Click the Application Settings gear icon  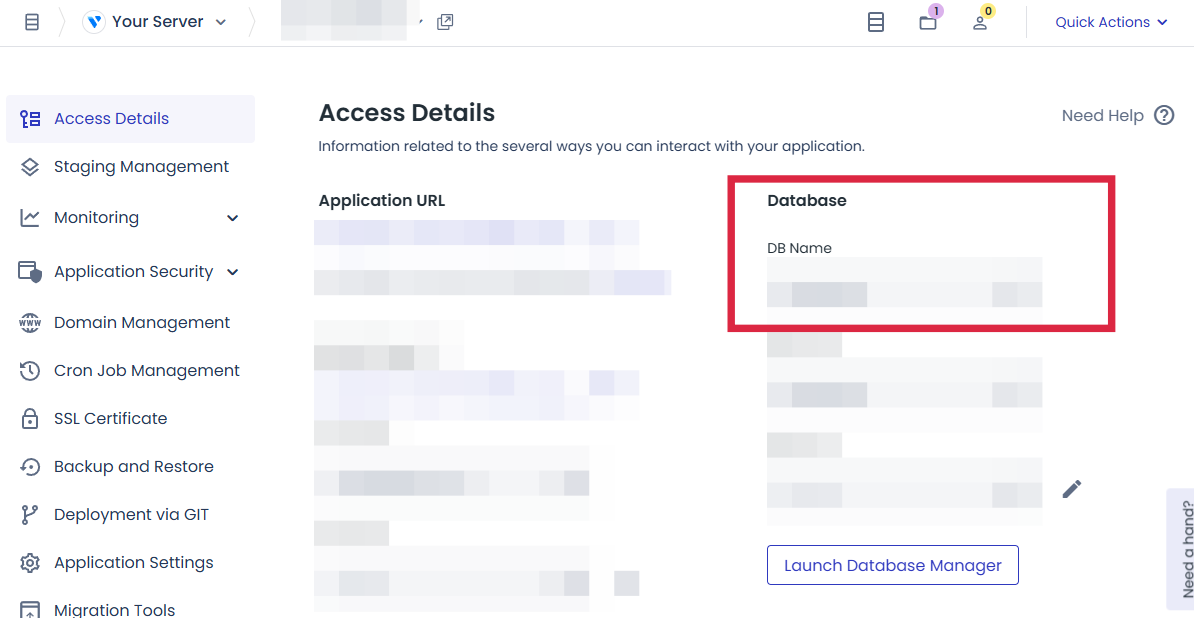[30, 563]
